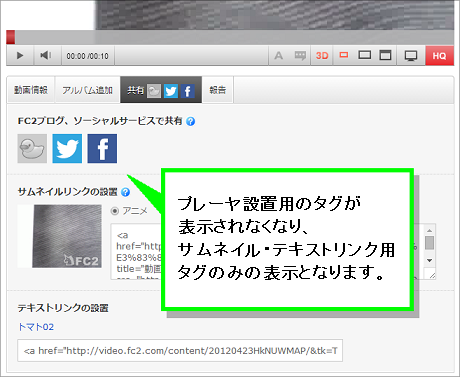Select the medium player size icon
Viewport: 460px width, 377px height.
tap(364, 55)
